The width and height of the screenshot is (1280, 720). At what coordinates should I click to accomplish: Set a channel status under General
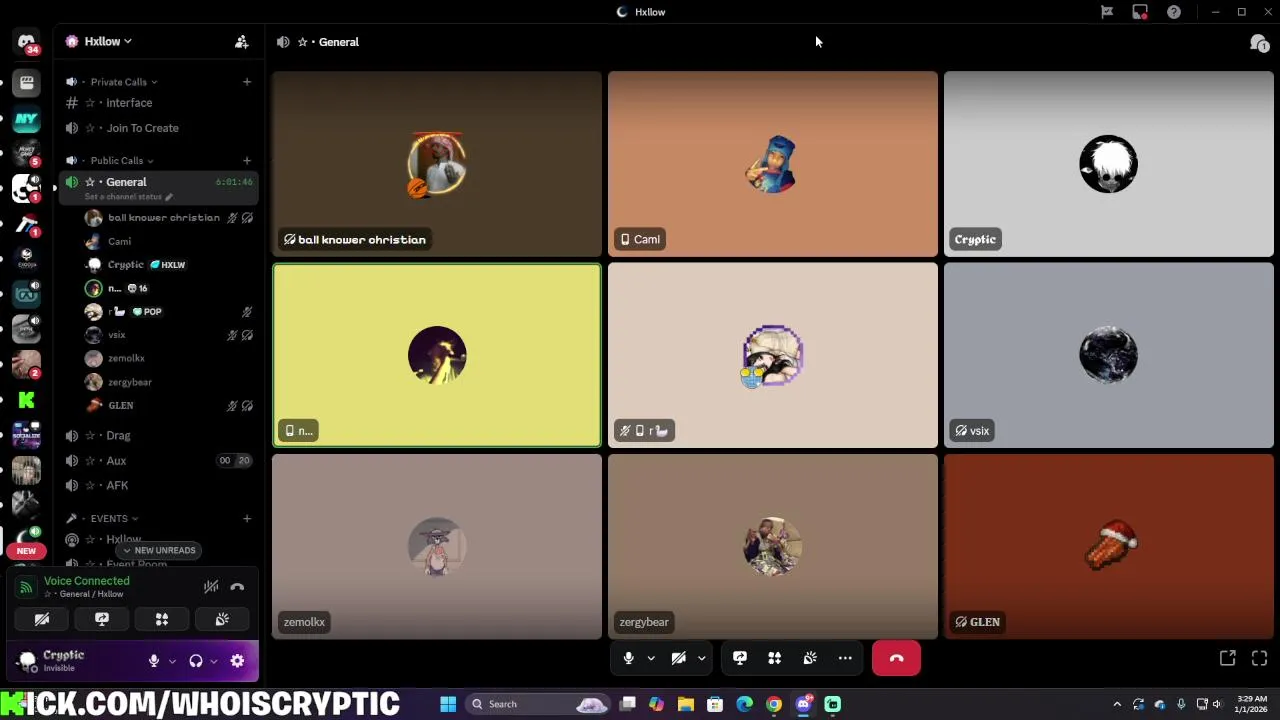pos(128,197)
